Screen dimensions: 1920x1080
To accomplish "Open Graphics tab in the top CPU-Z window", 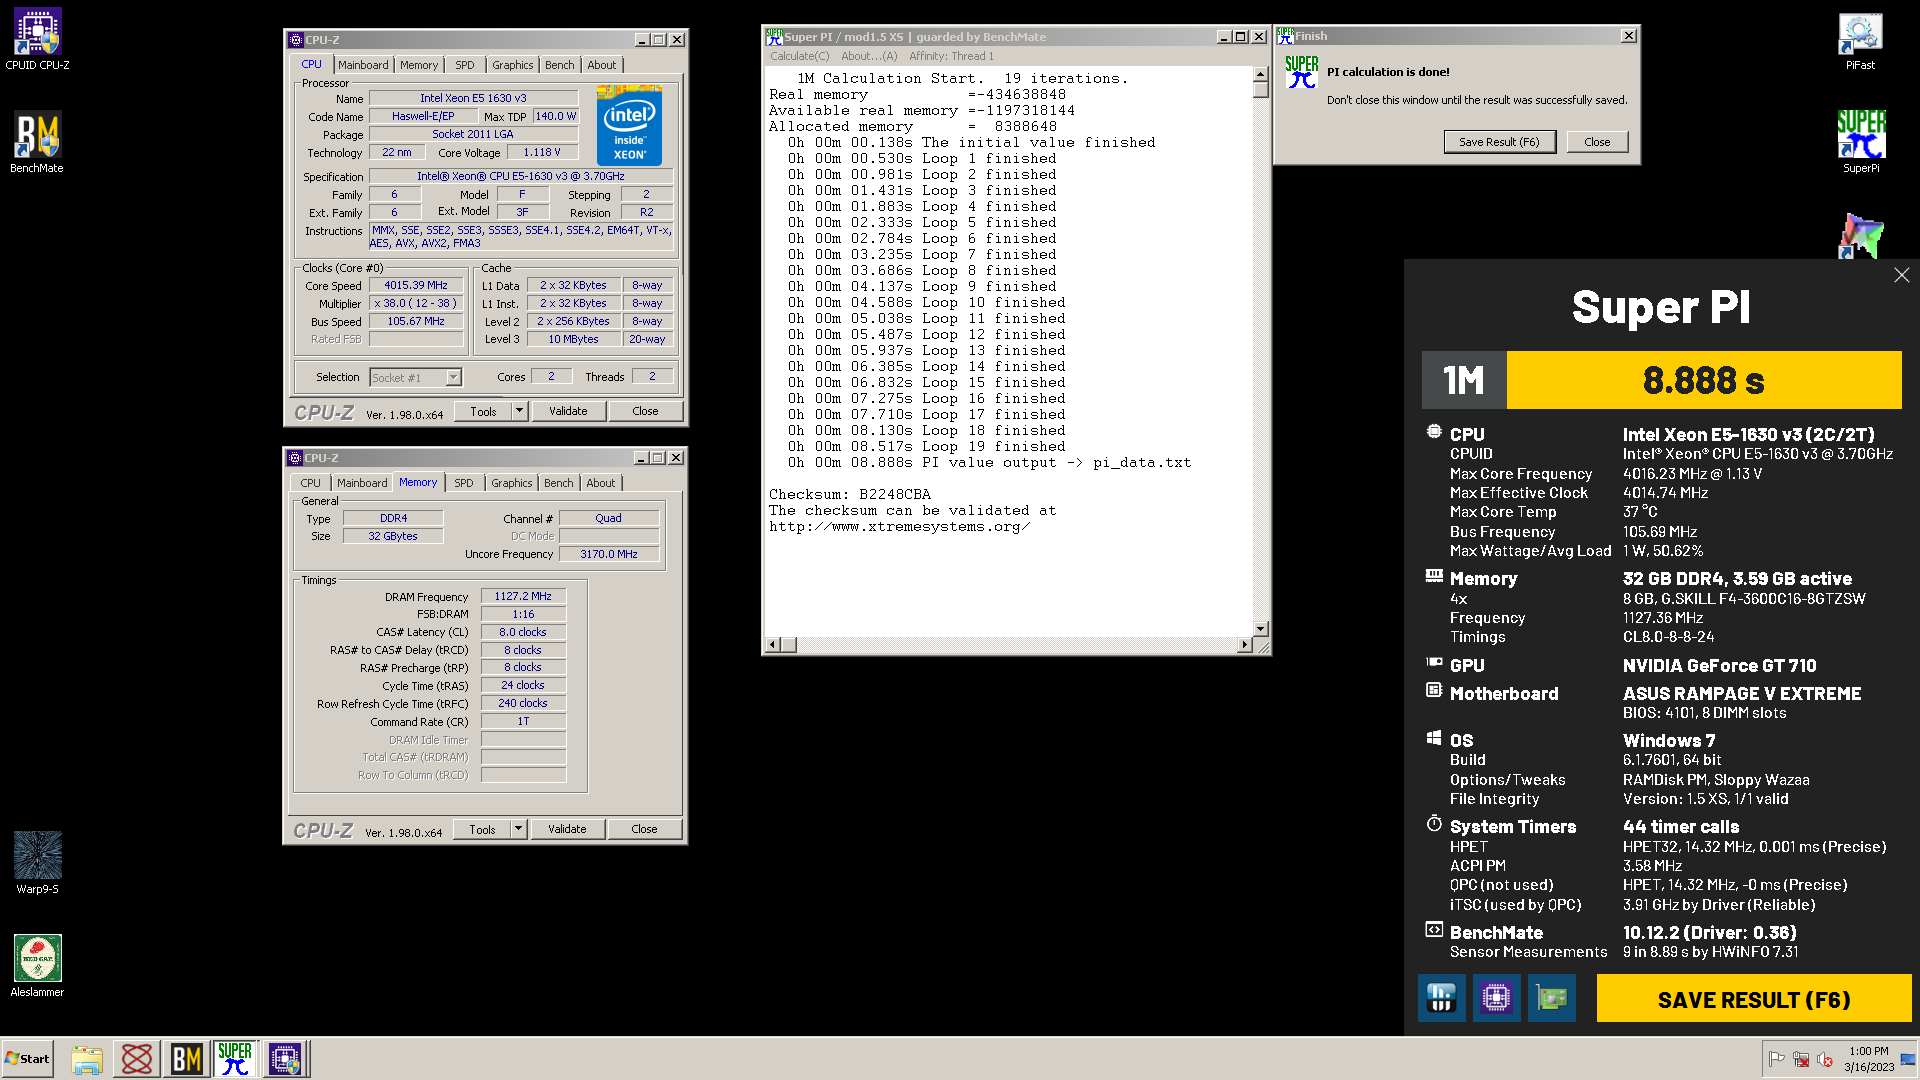I will point(513,65).
